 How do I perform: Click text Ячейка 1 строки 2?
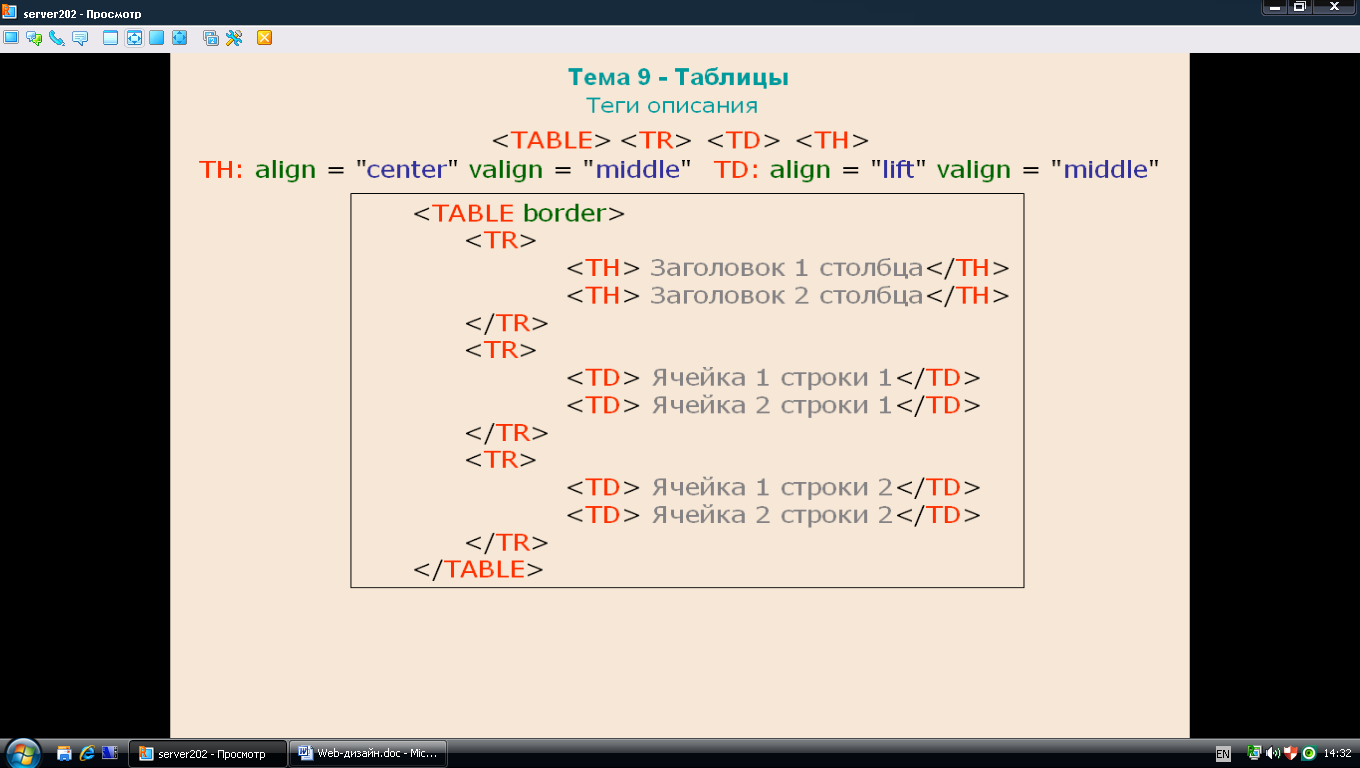point(771,487)
